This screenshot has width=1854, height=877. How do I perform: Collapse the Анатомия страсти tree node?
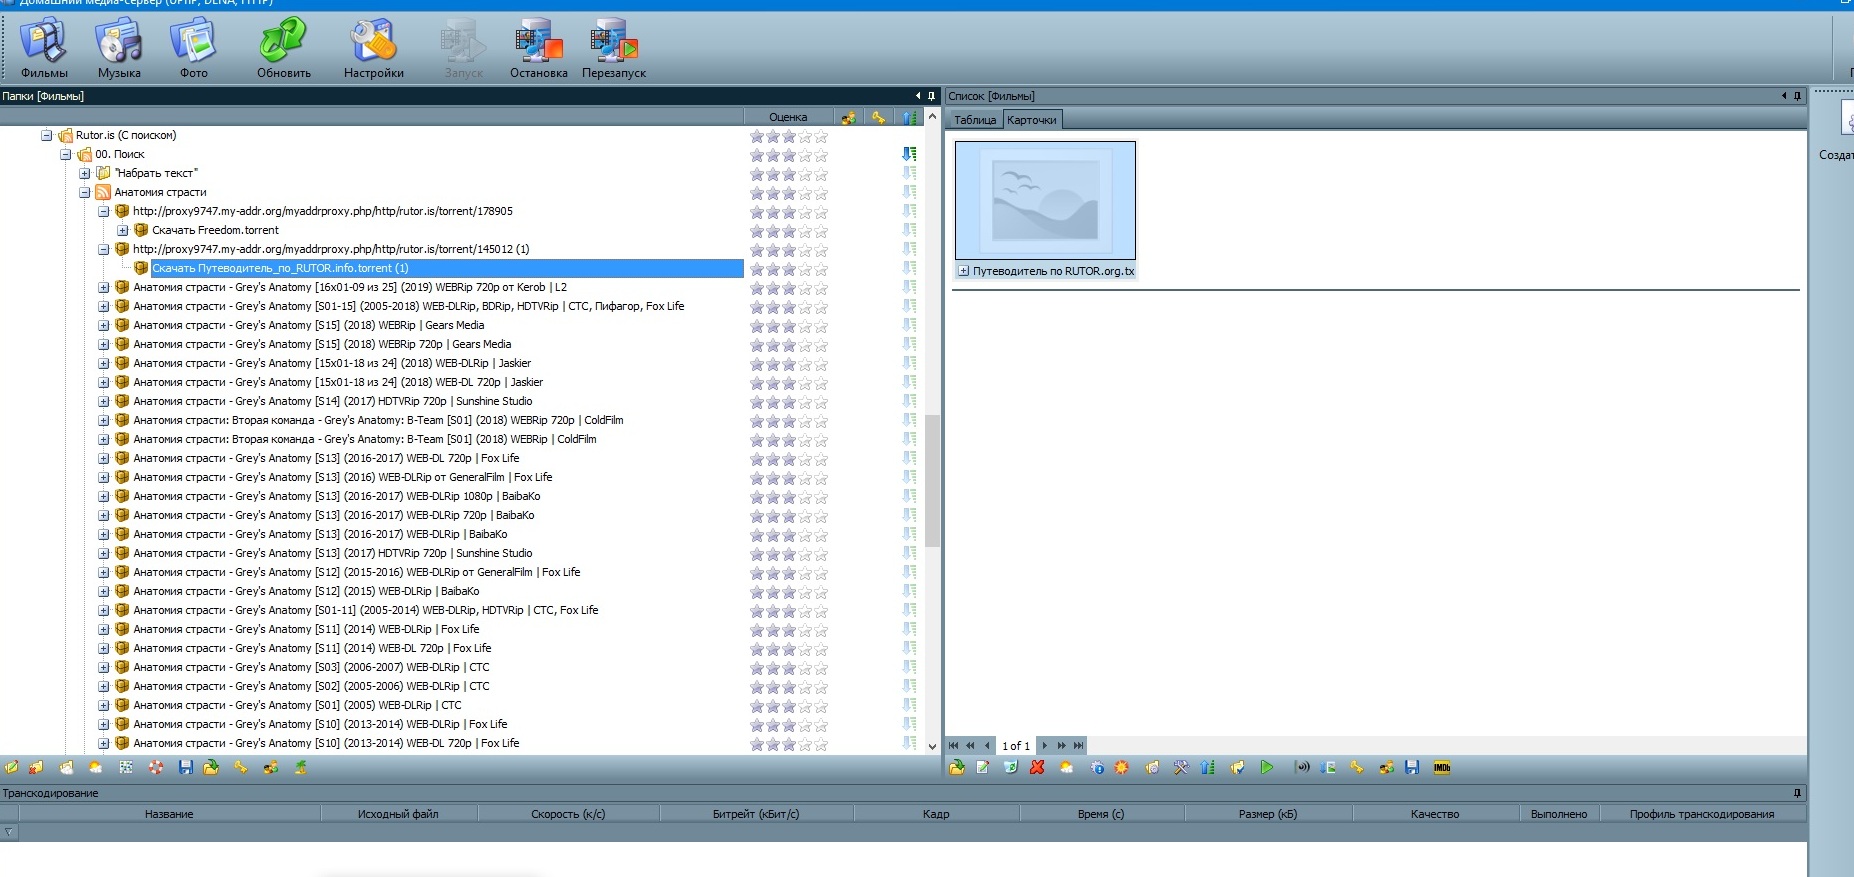[85, 192]
